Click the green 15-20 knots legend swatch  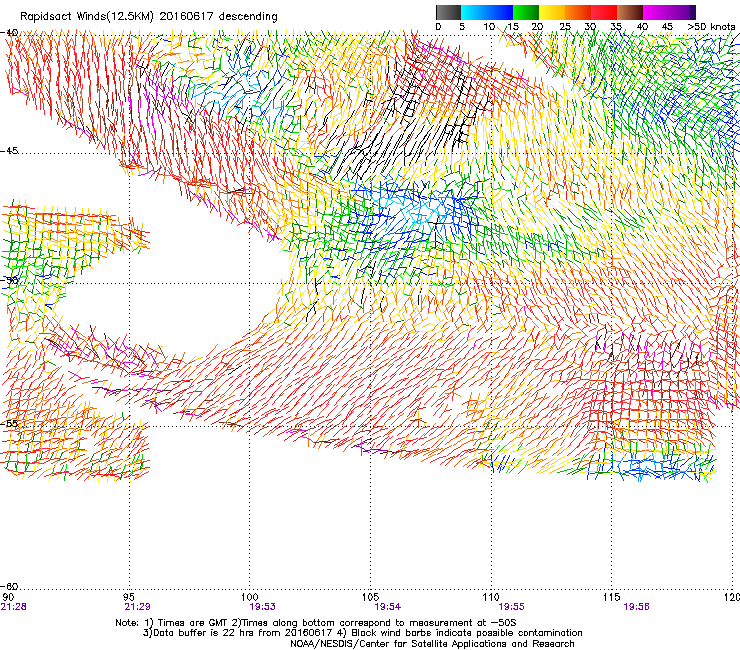click(526, 12)
